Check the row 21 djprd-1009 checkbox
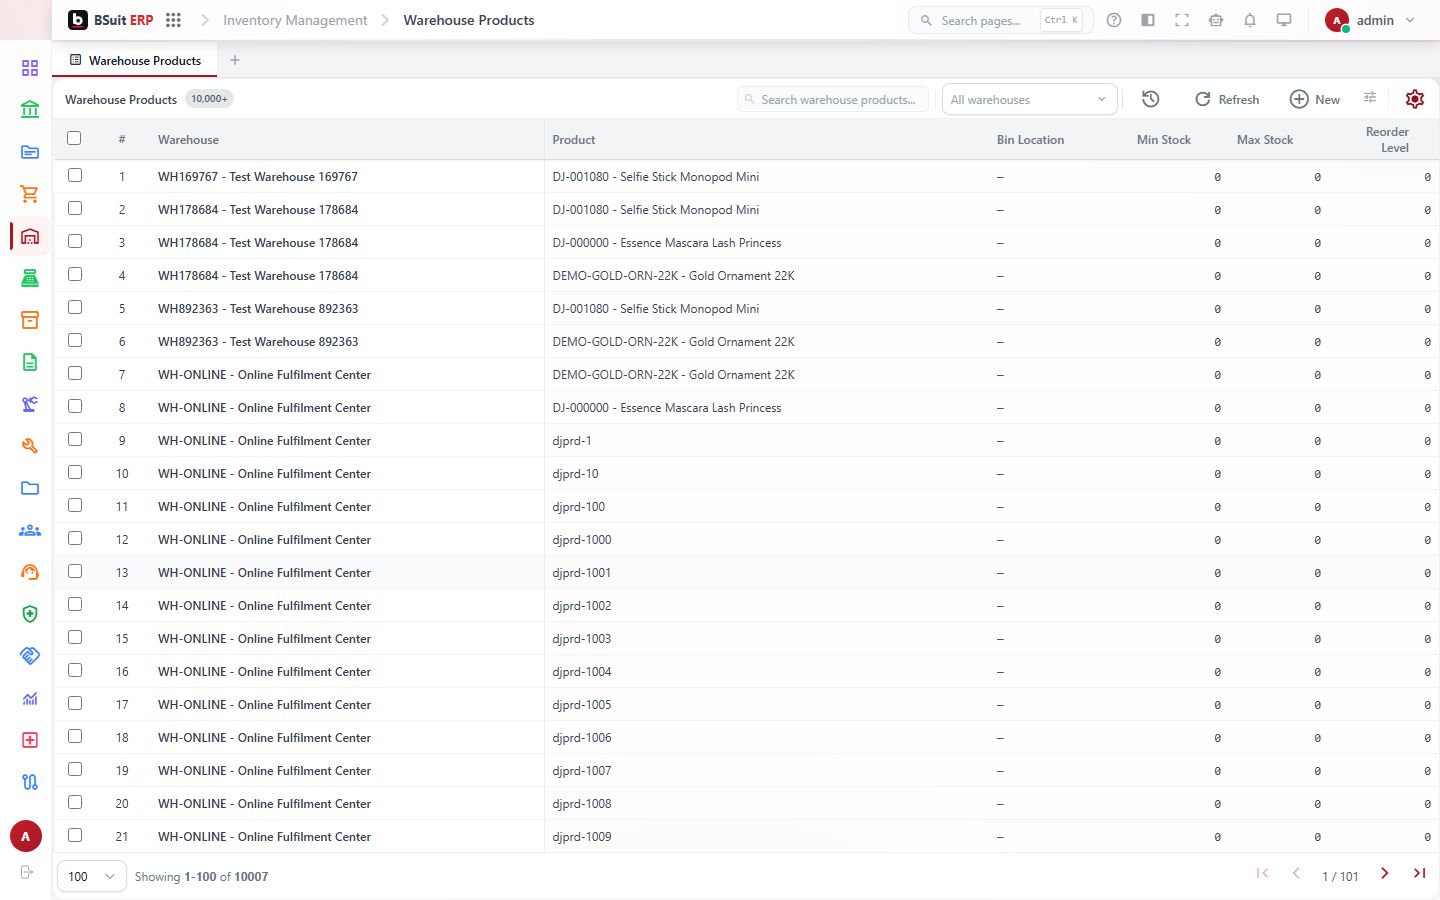 point(75,835)
